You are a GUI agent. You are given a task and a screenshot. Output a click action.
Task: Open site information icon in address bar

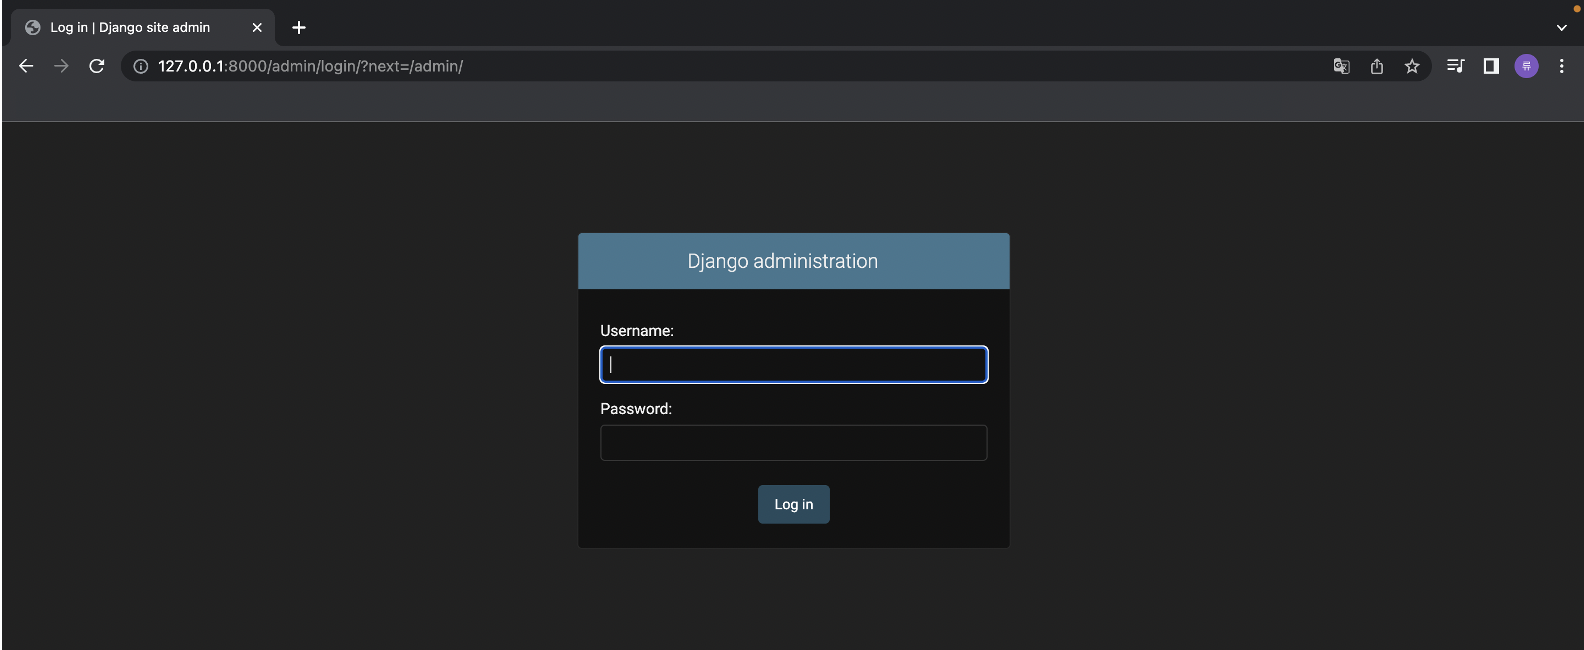tap(141, 66)
